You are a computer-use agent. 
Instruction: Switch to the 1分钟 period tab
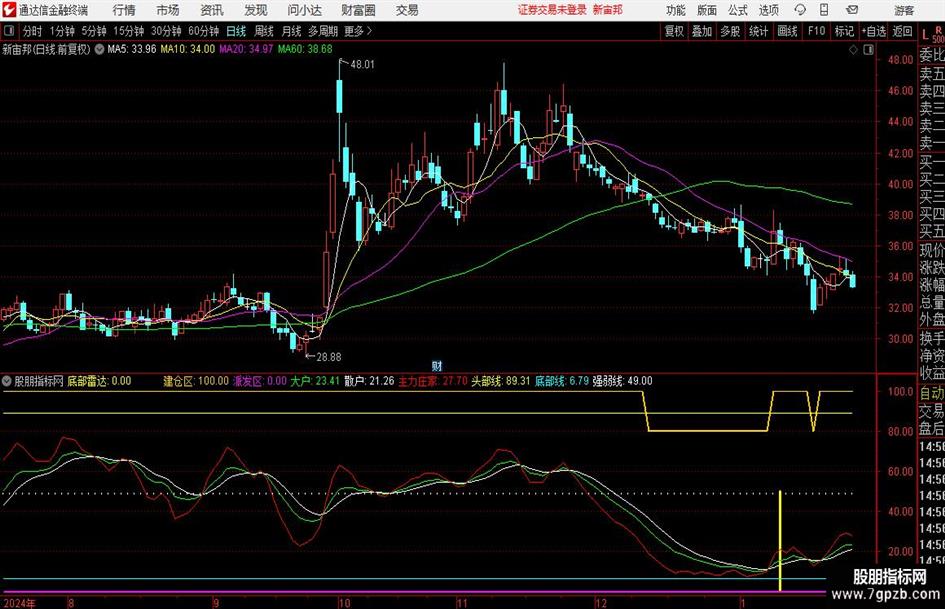point(62,31)
